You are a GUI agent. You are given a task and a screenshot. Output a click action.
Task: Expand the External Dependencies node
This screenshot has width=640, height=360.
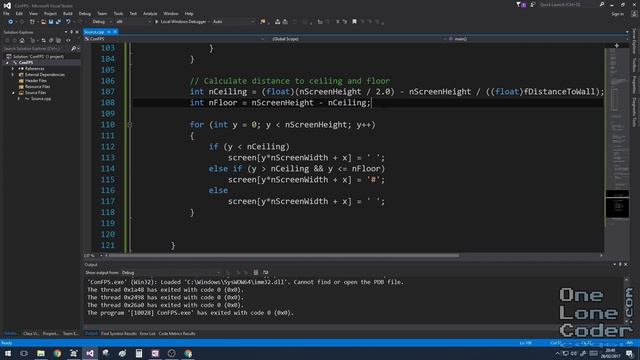[13, 75]
